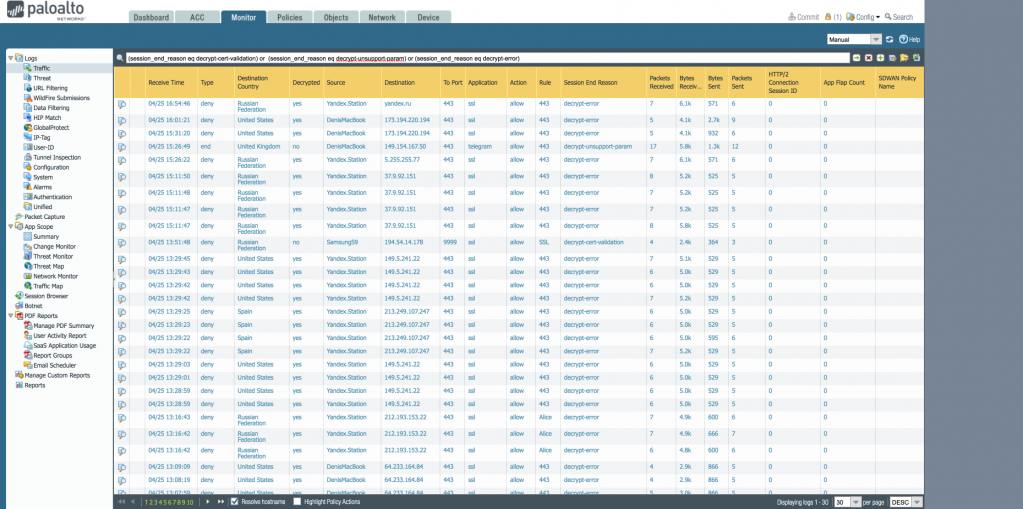Save the current filter icon
This screenshot has height=509, width=1023.
[x=892, y=58]
